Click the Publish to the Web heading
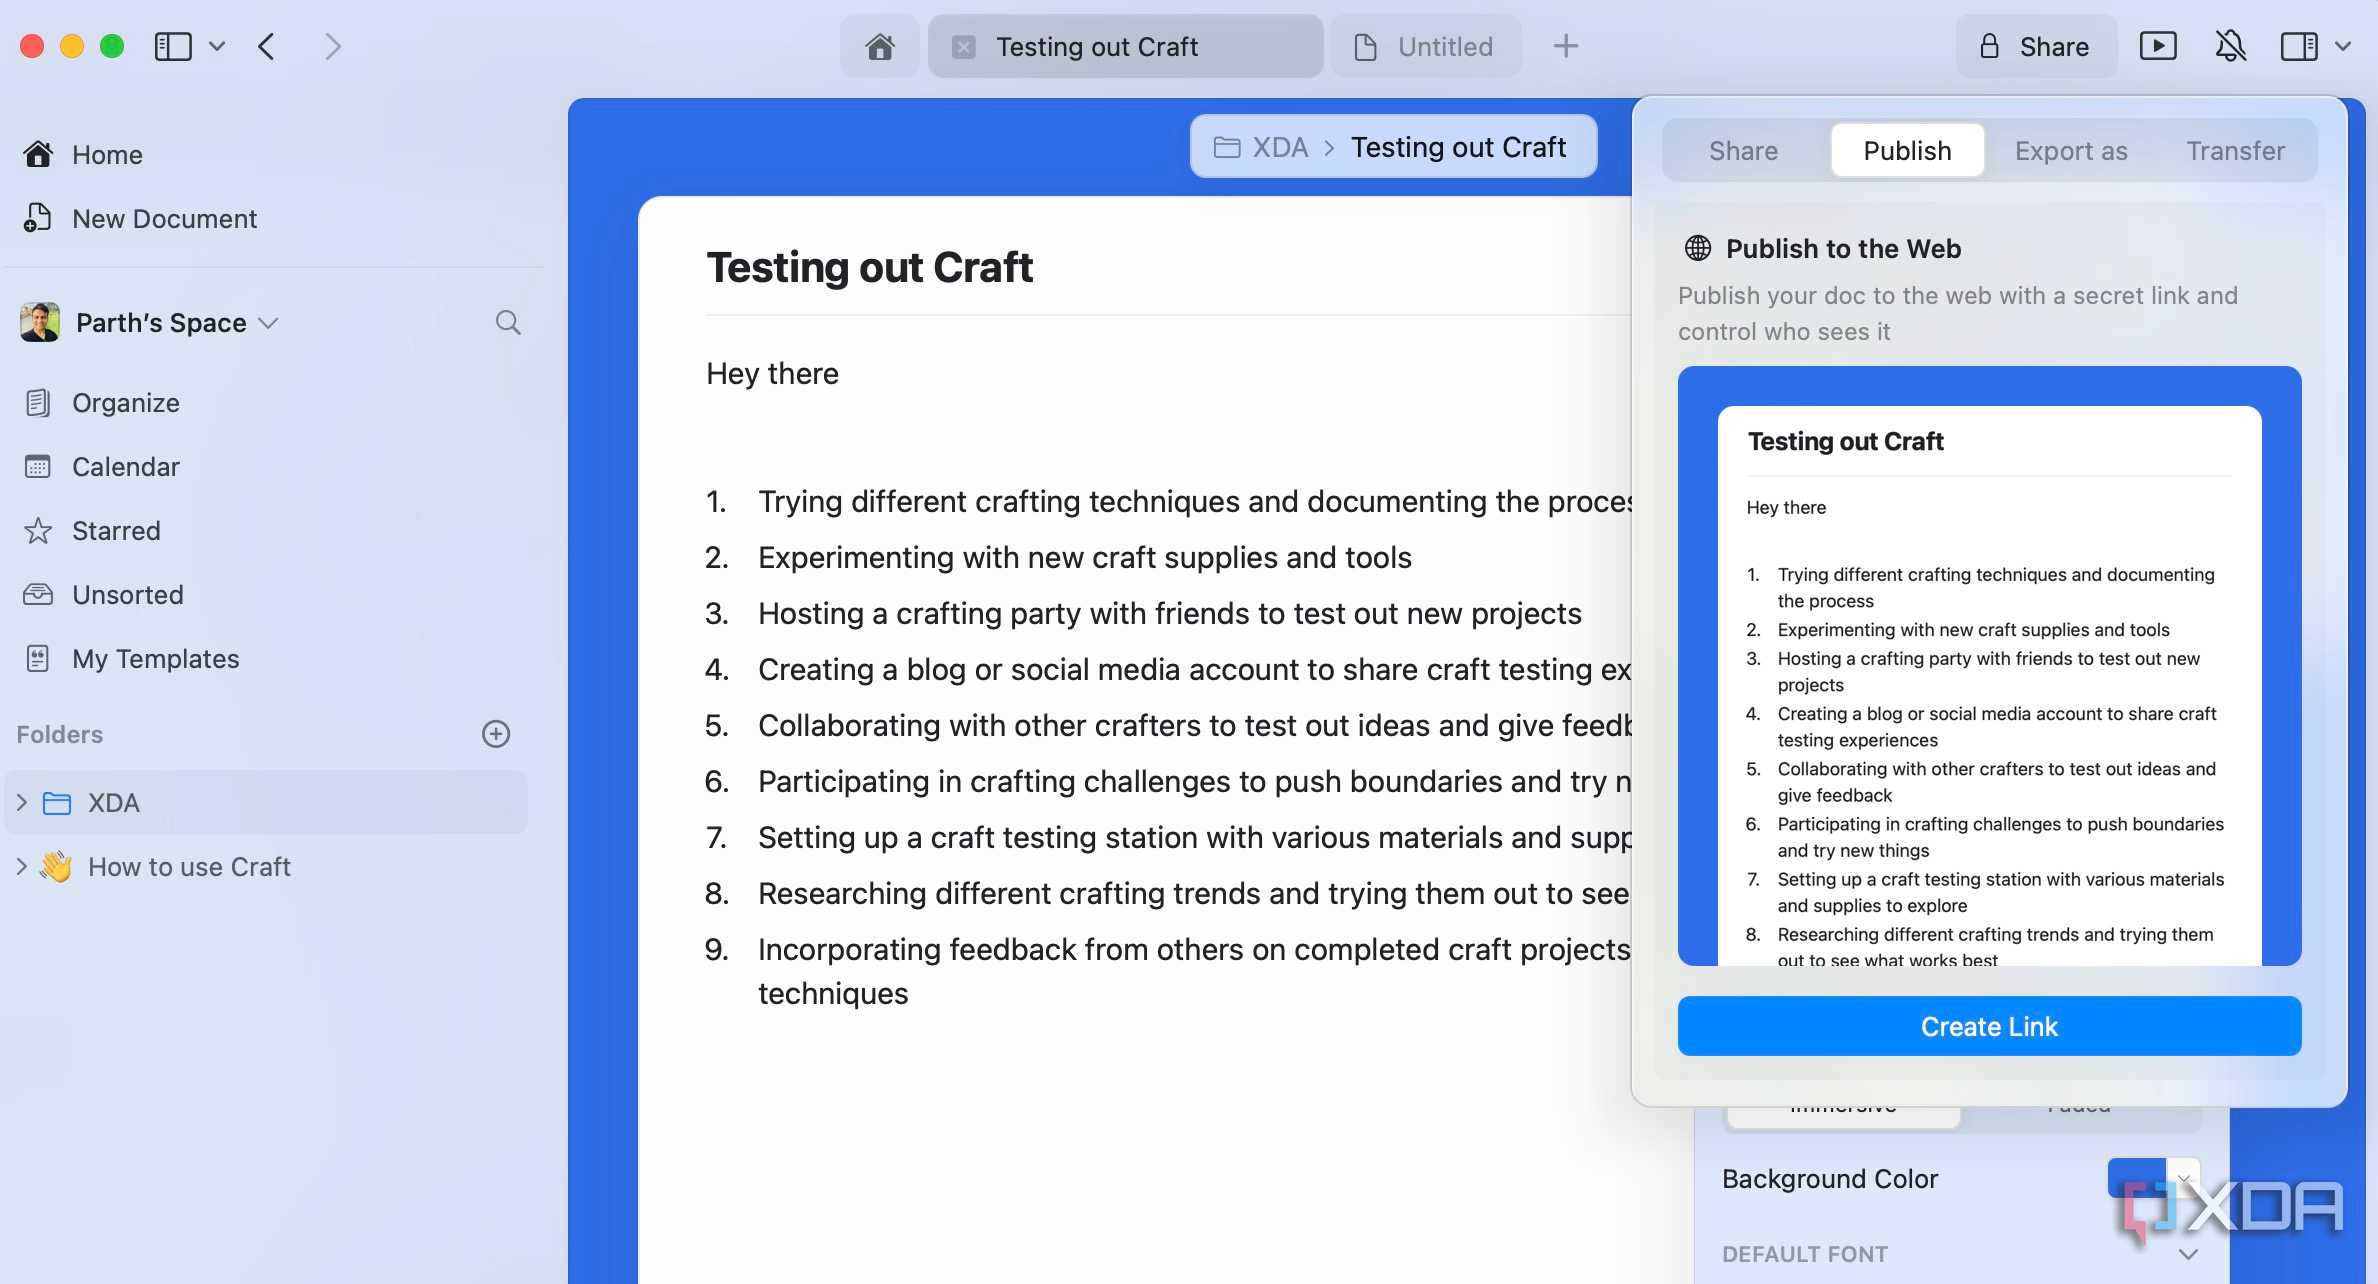Screen dimensions: 2378x1284 (x=1843, y=248)
